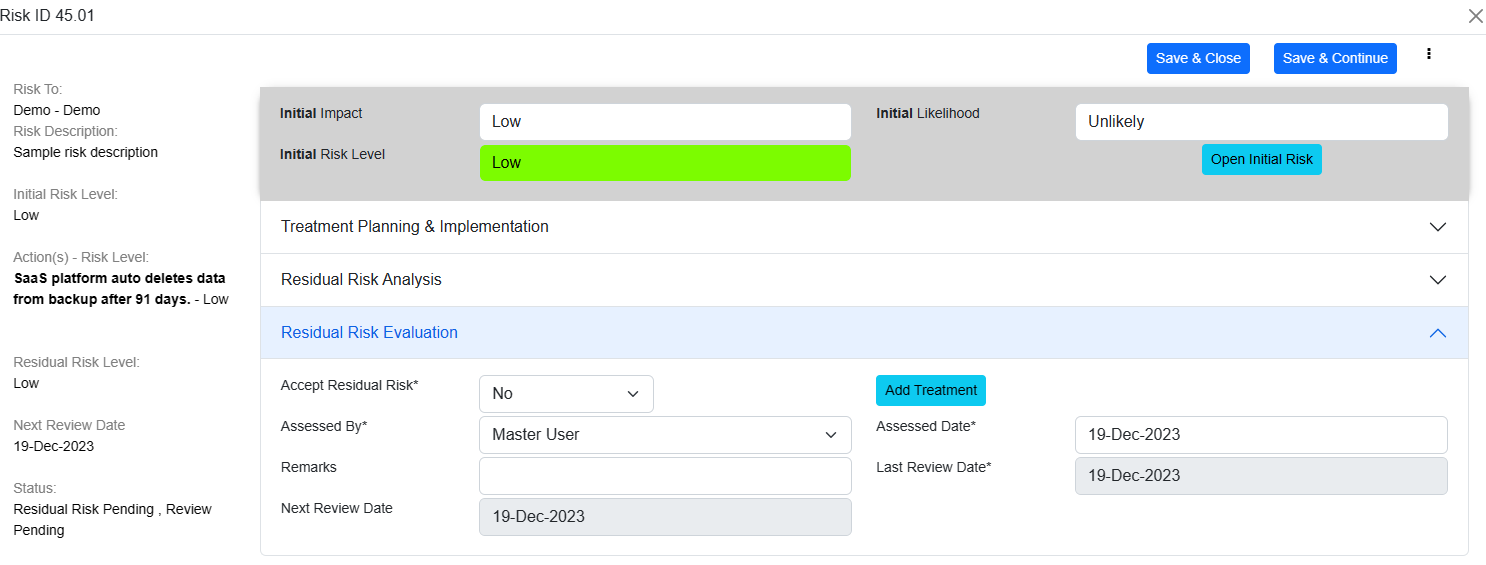
Task: Open the Accept Residual Risk dropdown
Action: 566,394
